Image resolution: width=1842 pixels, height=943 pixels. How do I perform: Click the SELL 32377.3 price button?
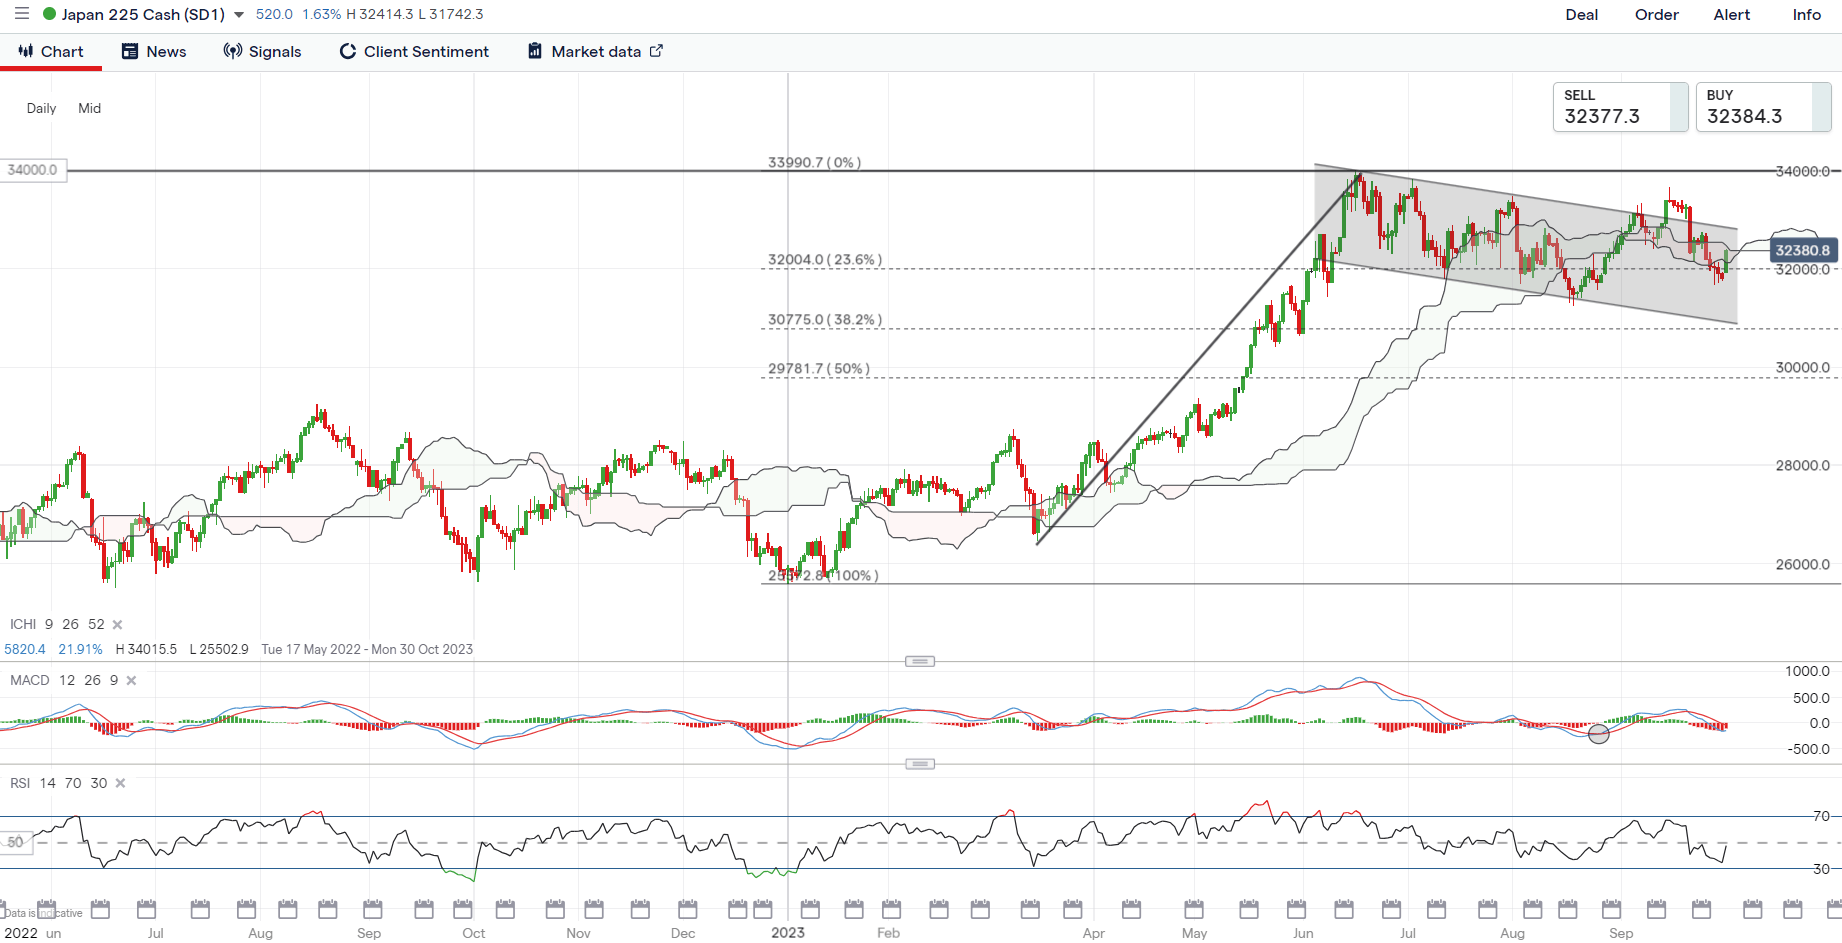click(x=1620, y=107)
